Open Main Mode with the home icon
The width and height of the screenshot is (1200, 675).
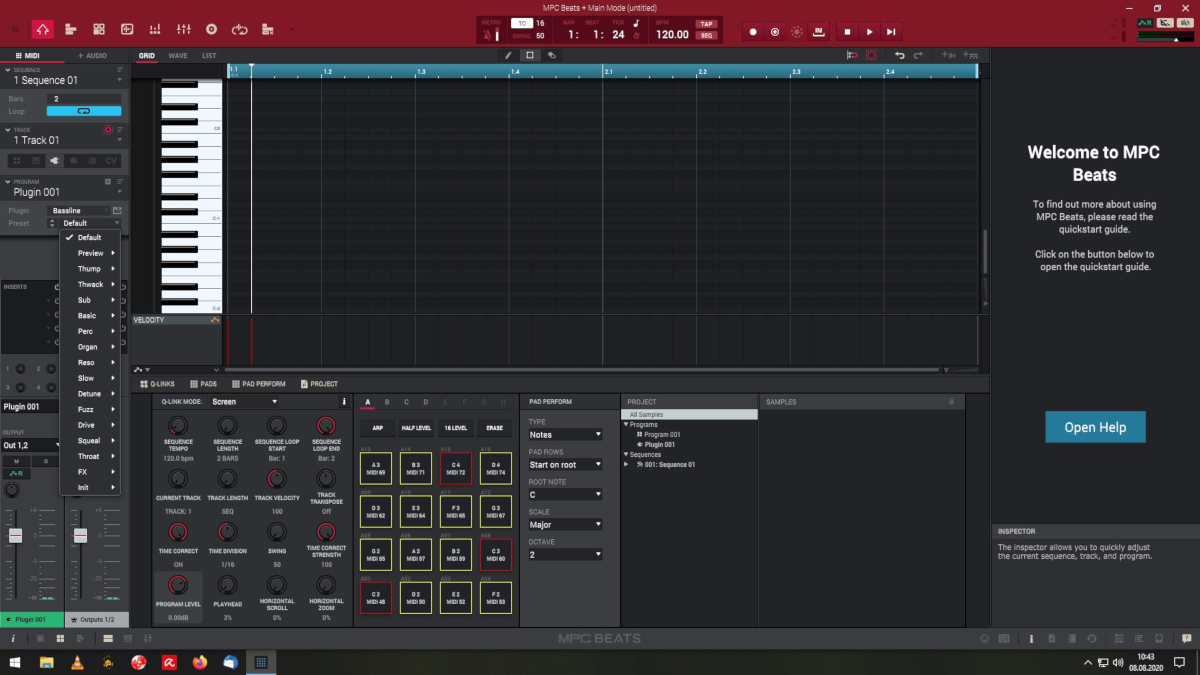coord(43,30)
